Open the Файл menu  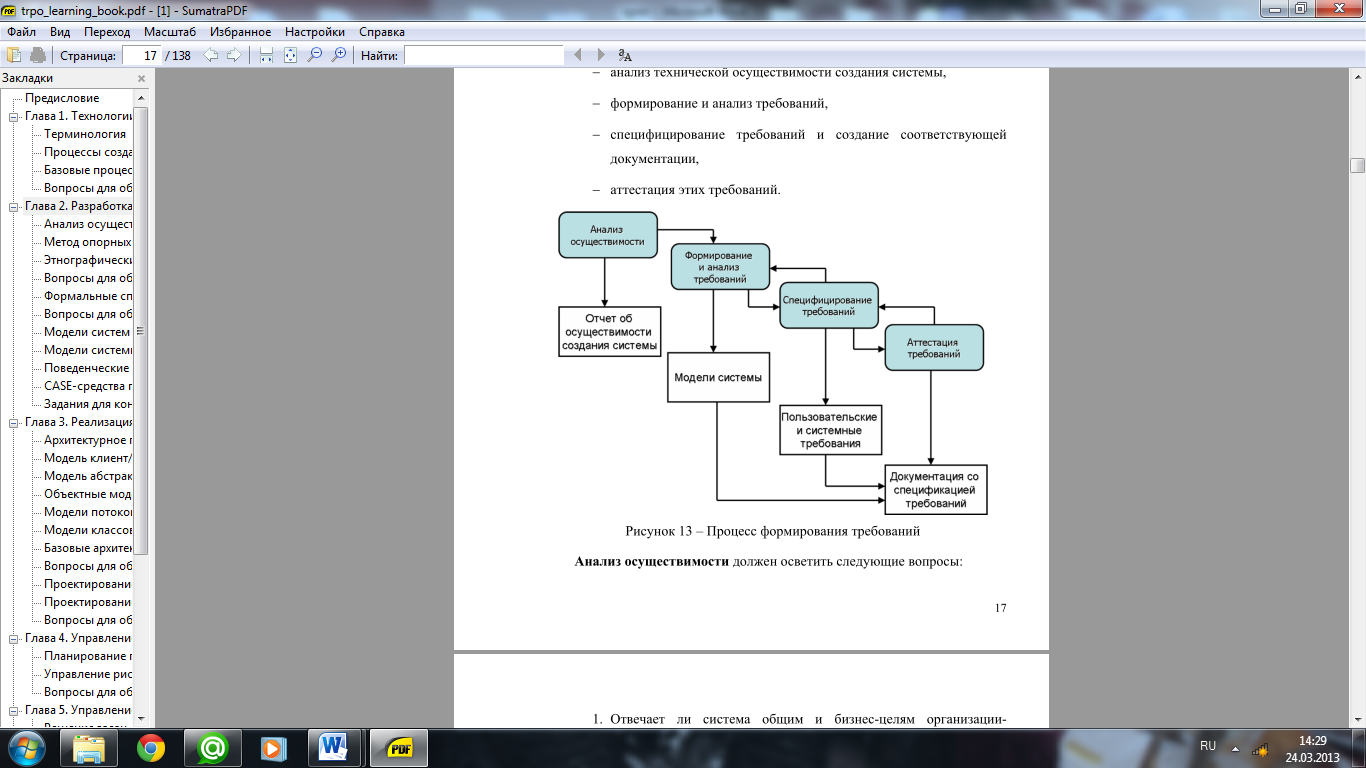(x=21, y=32)
